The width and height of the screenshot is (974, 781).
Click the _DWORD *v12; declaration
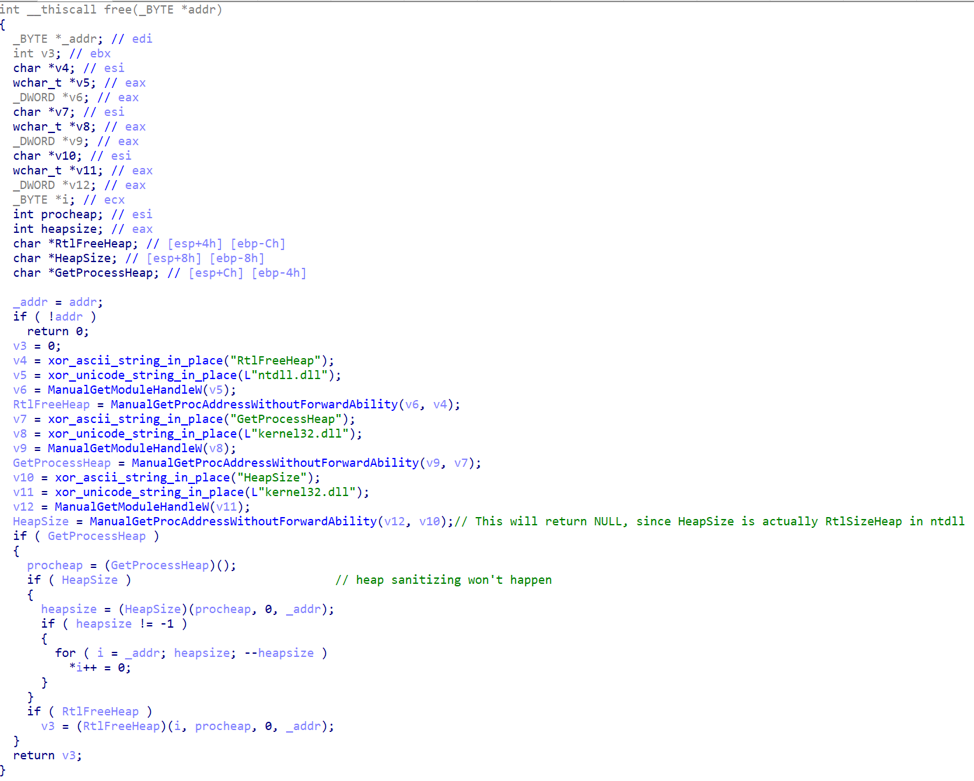coord(55,185)
